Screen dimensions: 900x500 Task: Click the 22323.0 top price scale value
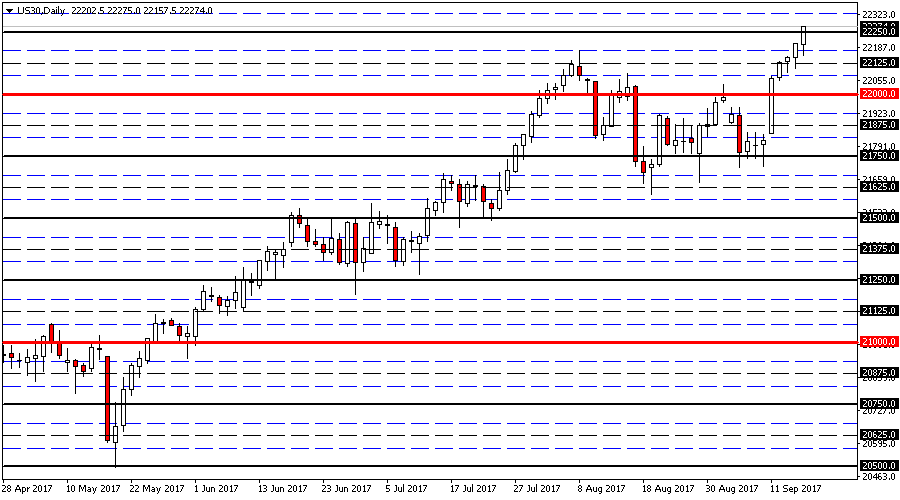click(x=877, y=16)
